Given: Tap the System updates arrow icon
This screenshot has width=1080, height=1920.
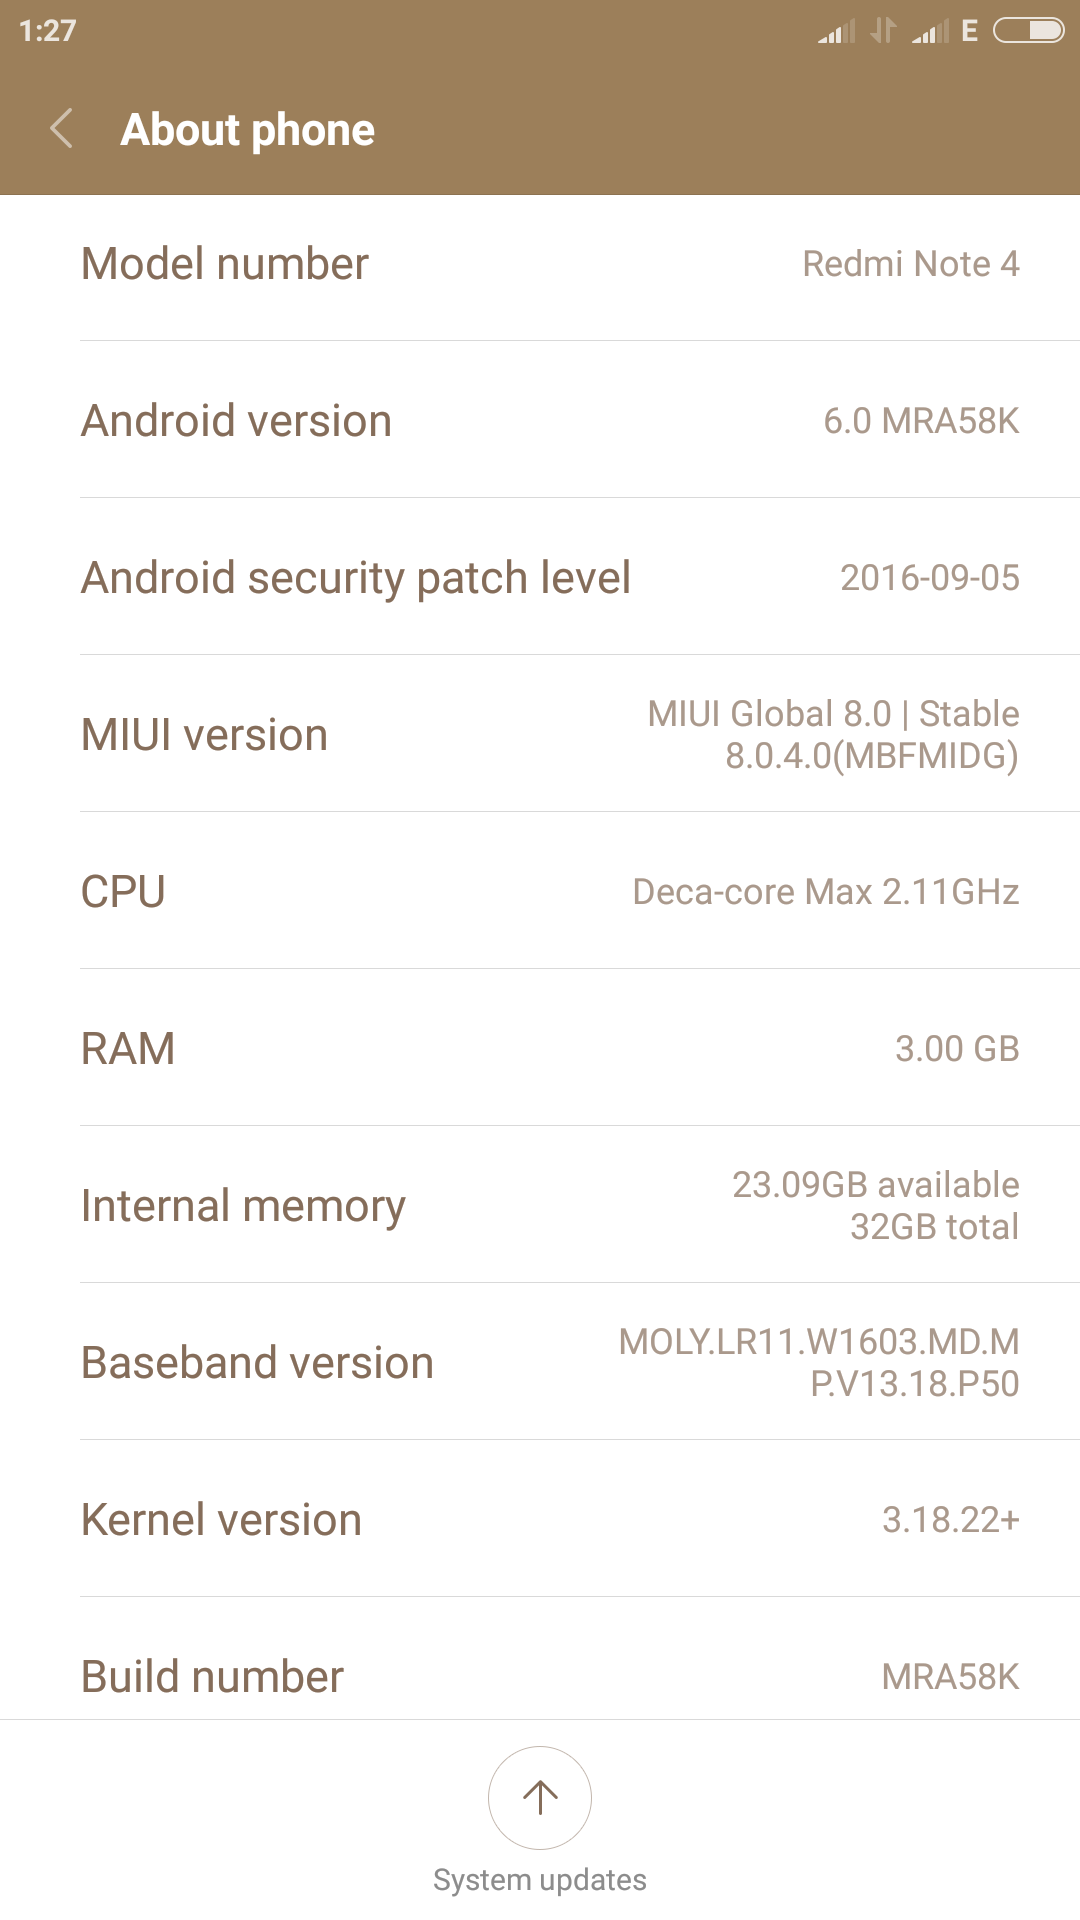Looking at the screenshot, I should (540, 1797).
